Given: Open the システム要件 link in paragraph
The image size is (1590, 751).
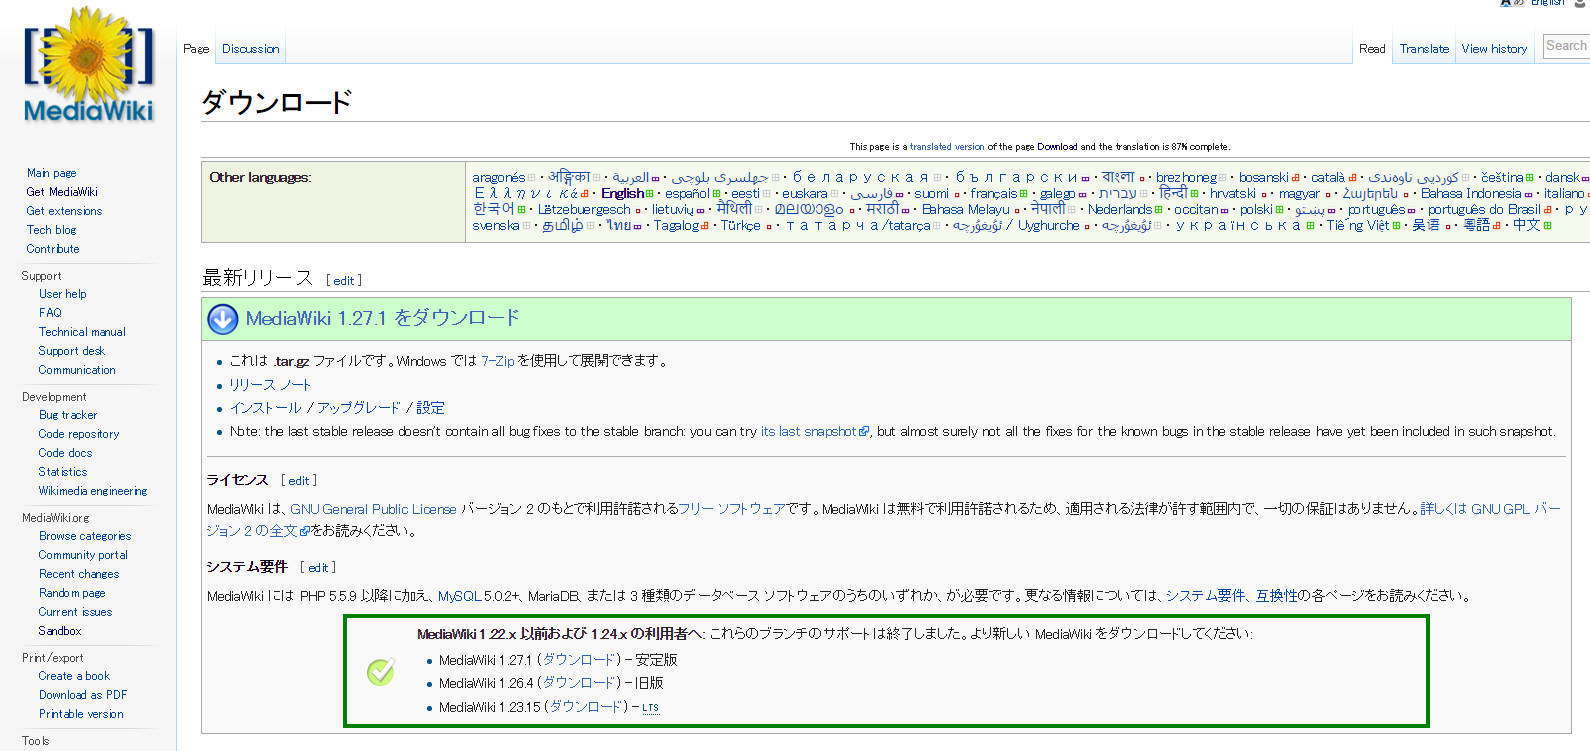Looking at the screenshot, I should point(1205,596).
